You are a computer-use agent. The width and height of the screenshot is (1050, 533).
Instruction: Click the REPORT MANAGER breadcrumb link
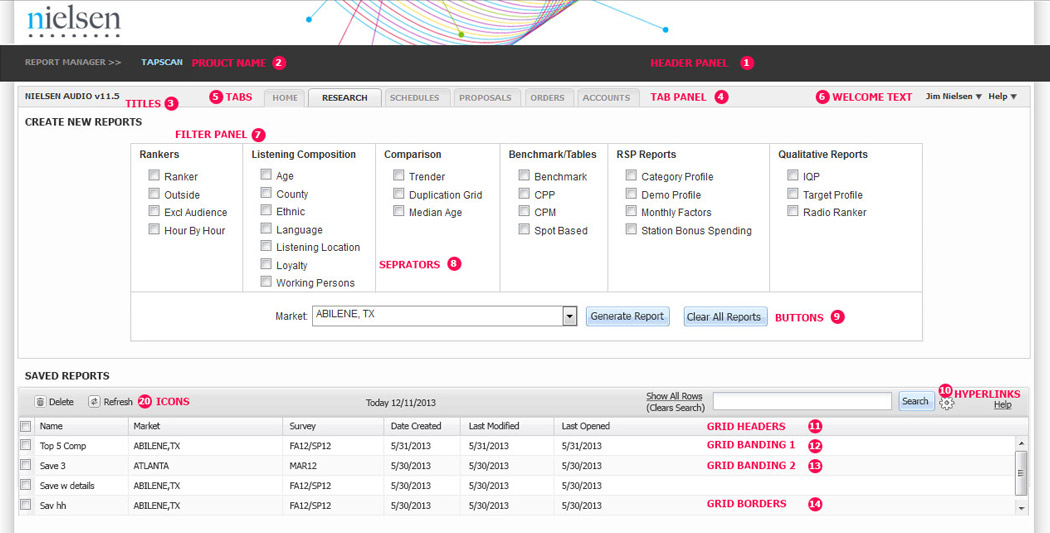pos(73,62)
